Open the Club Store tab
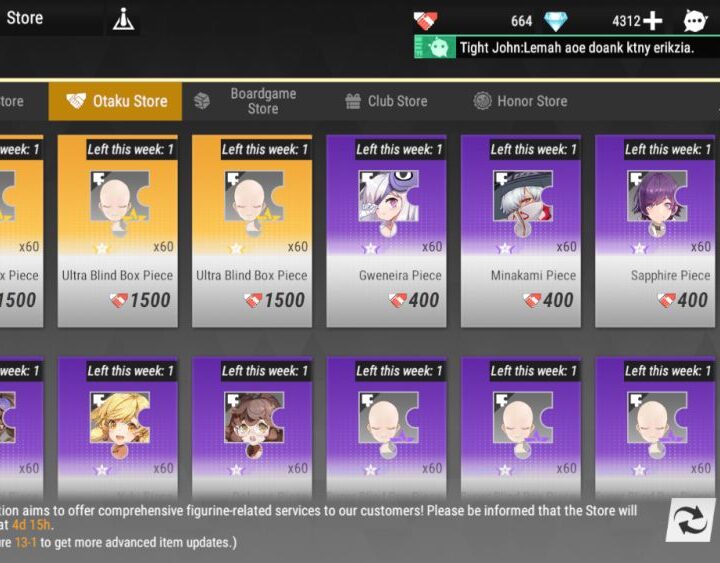 (386, 101)
